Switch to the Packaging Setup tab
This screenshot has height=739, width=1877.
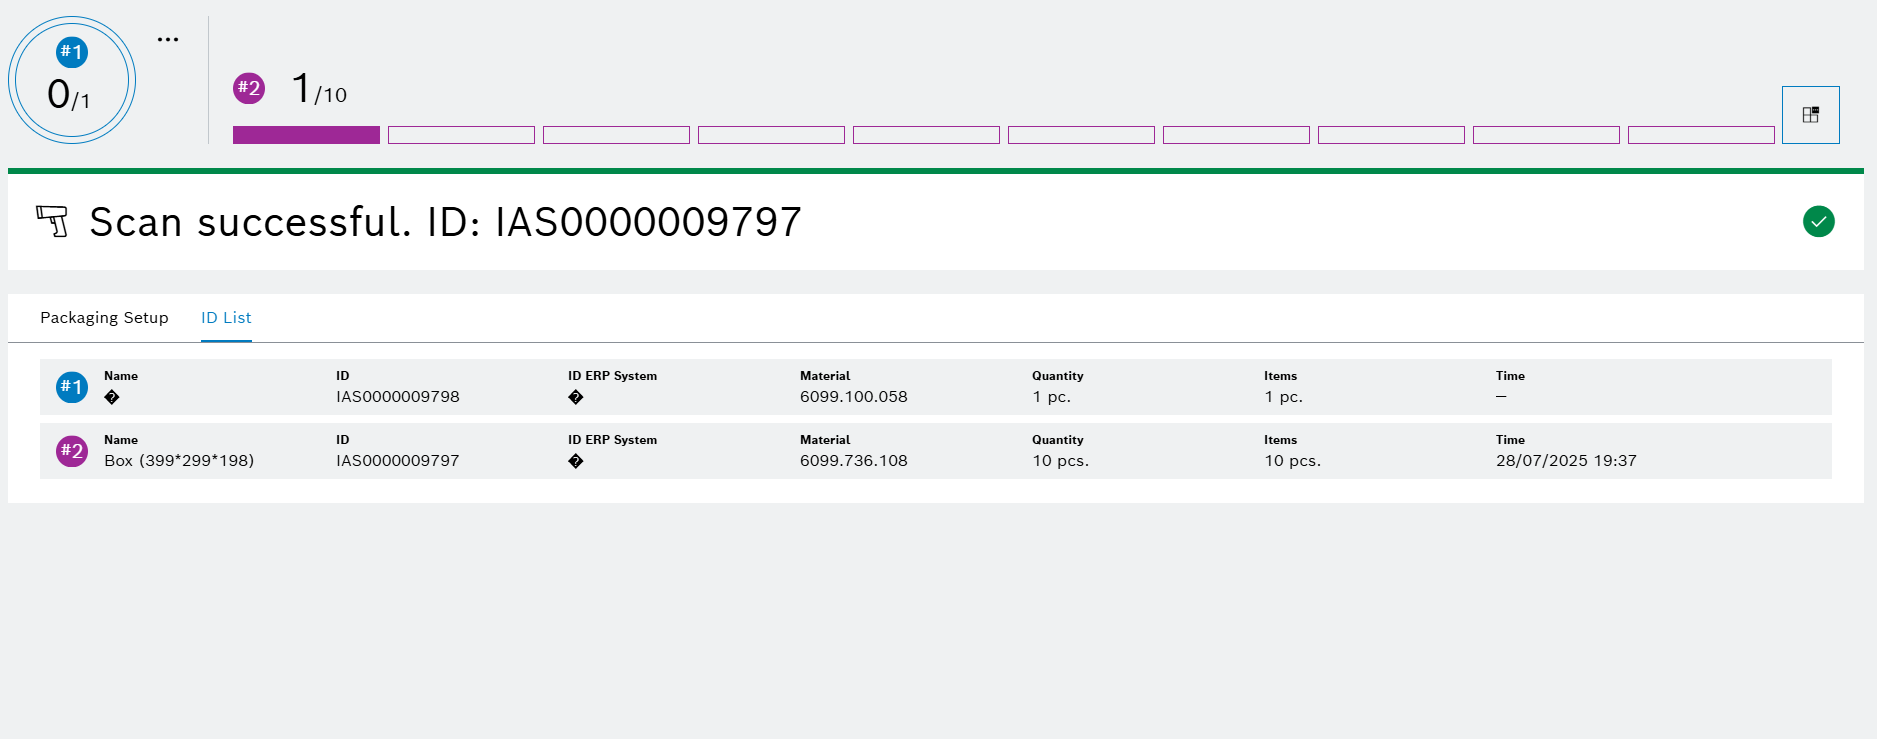[104, 318]
